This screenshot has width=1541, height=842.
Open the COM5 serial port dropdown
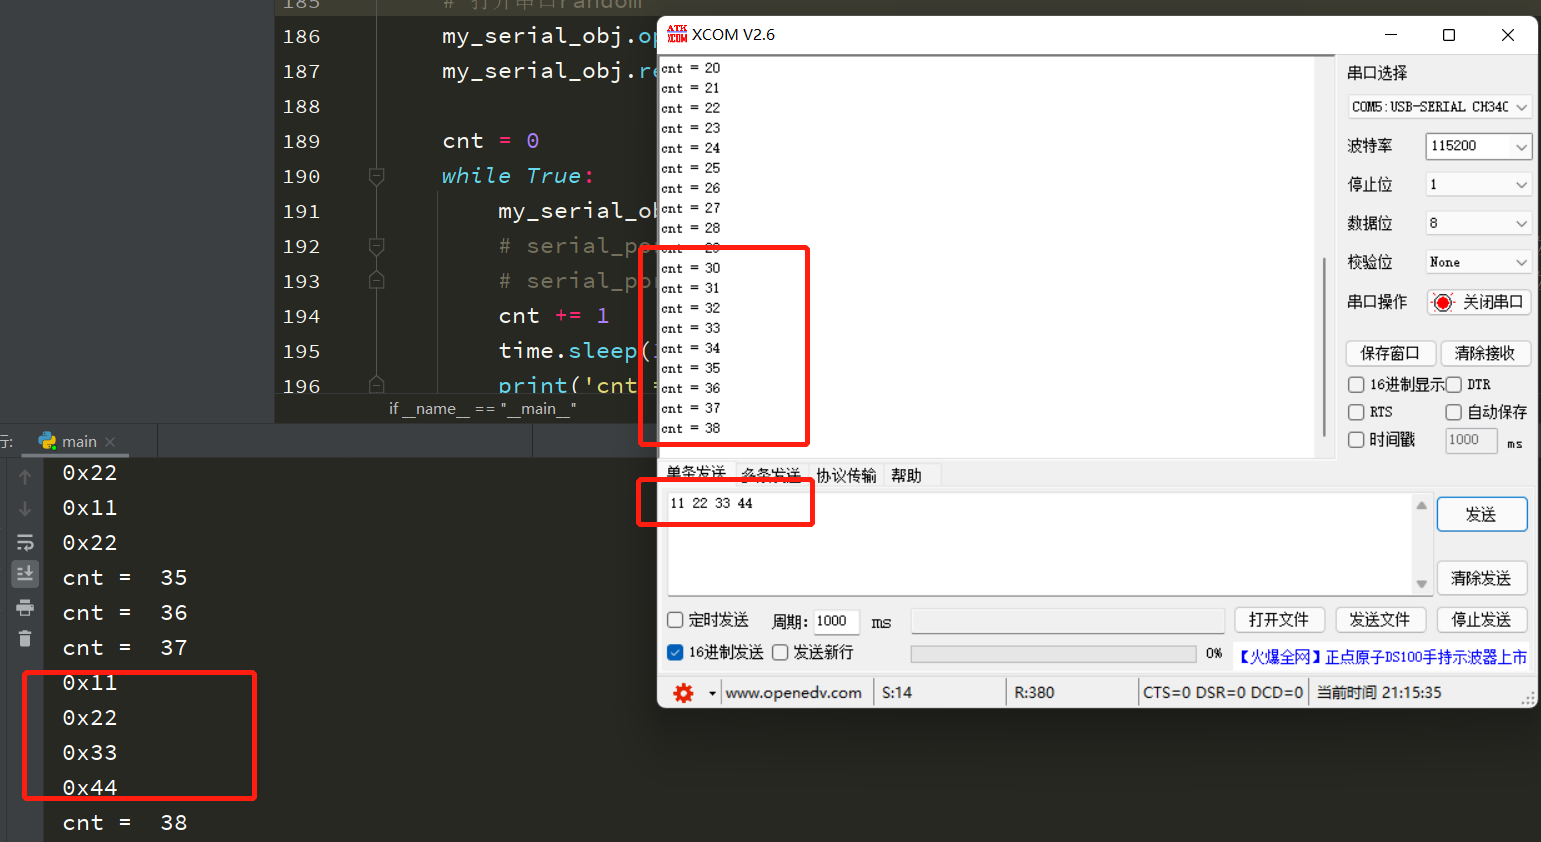[x=1439, y=106]
